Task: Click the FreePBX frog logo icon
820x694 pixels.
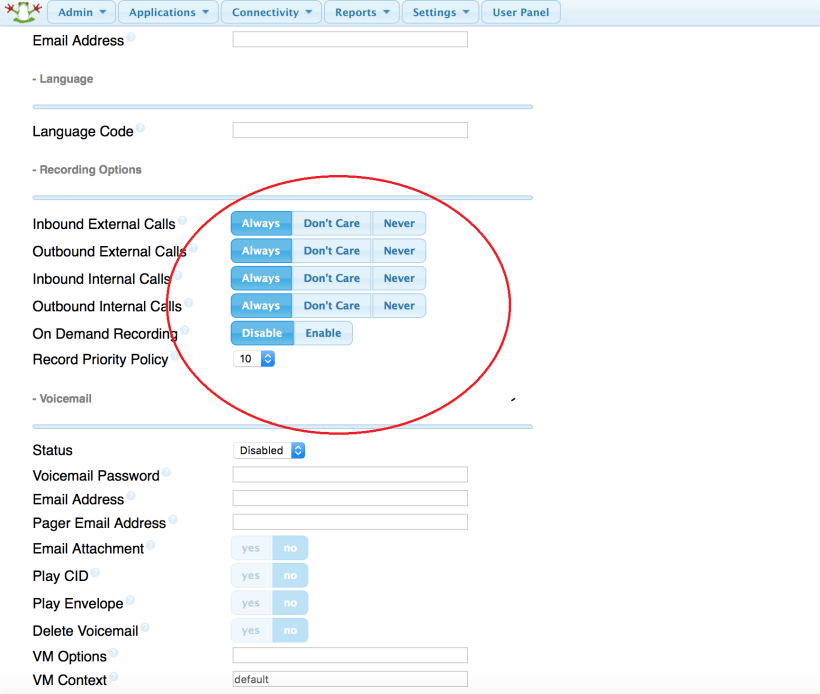Action: click(20, 12)
